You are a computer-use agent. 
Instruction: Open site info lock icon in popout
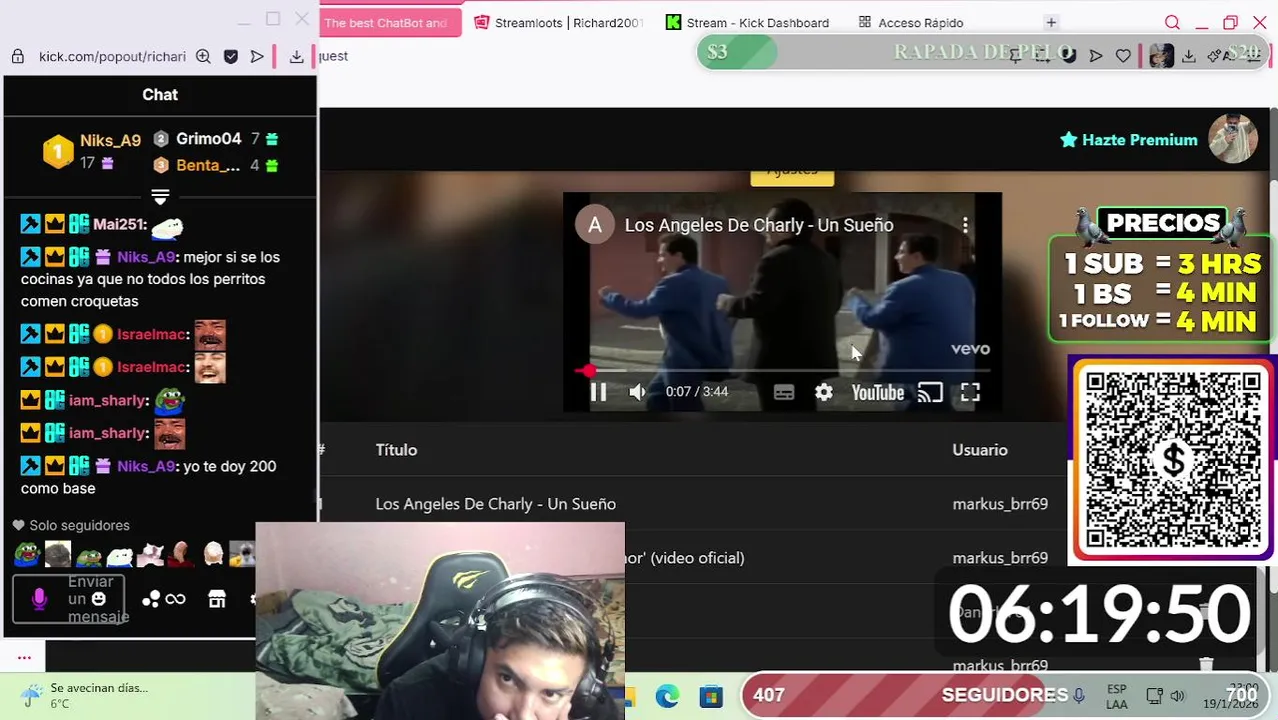click(x=17, y=56)
